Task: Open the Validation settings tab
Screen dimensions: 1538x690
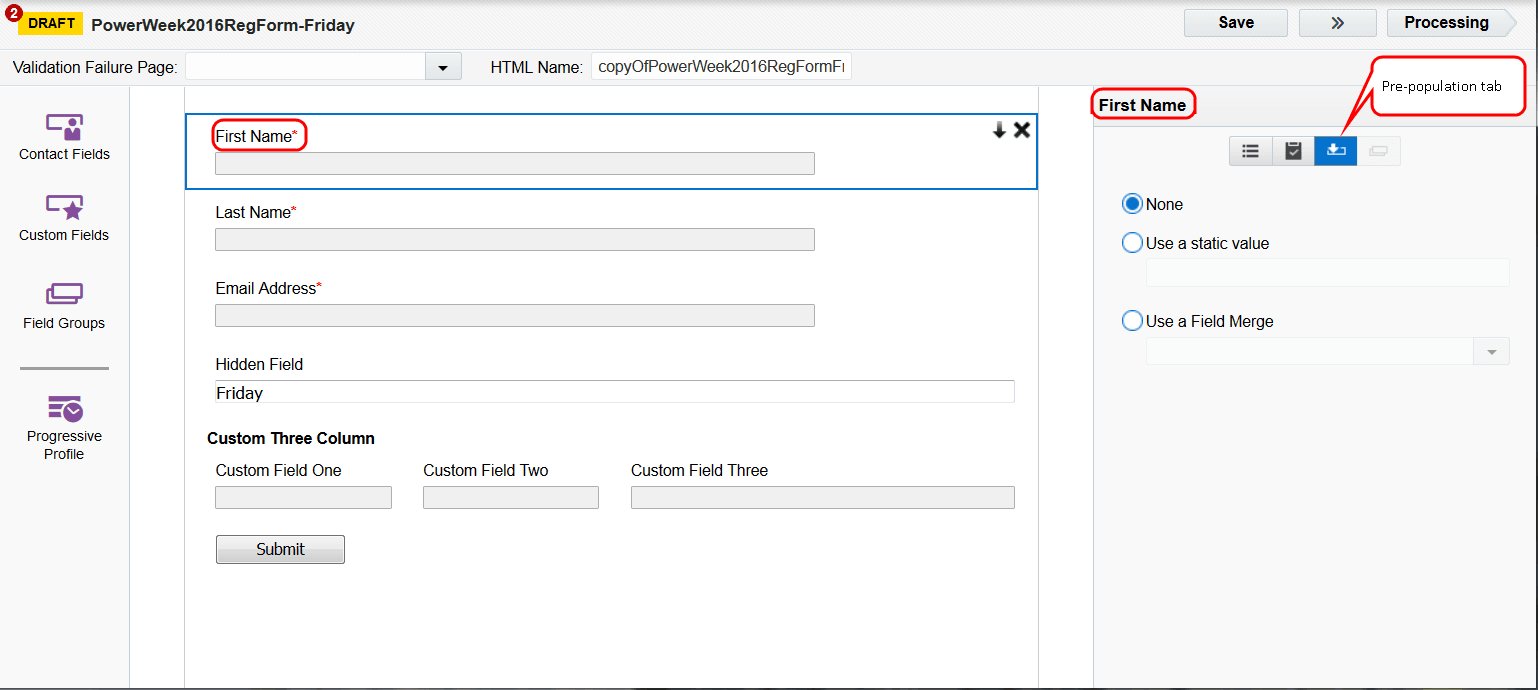Action: (x=1293, y=151)
